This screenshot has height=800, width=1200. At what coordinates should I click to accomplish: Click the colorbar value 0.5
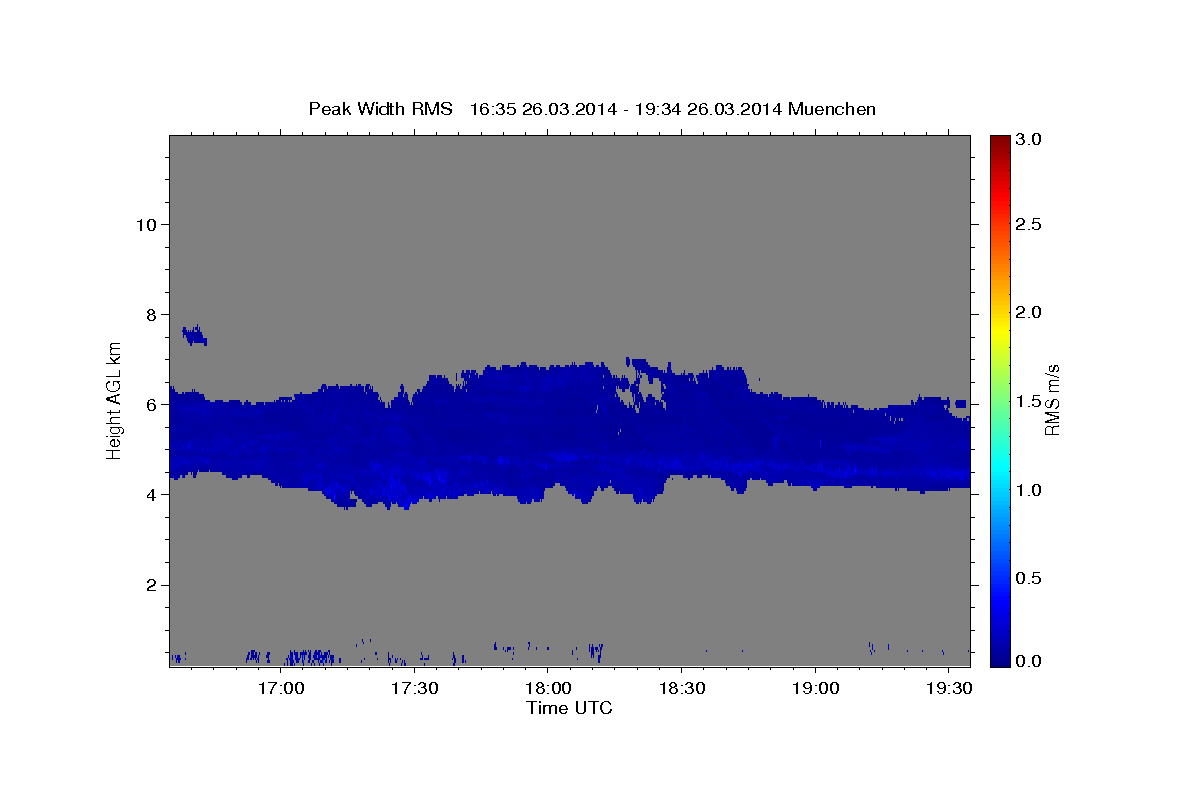(1029, 578)
